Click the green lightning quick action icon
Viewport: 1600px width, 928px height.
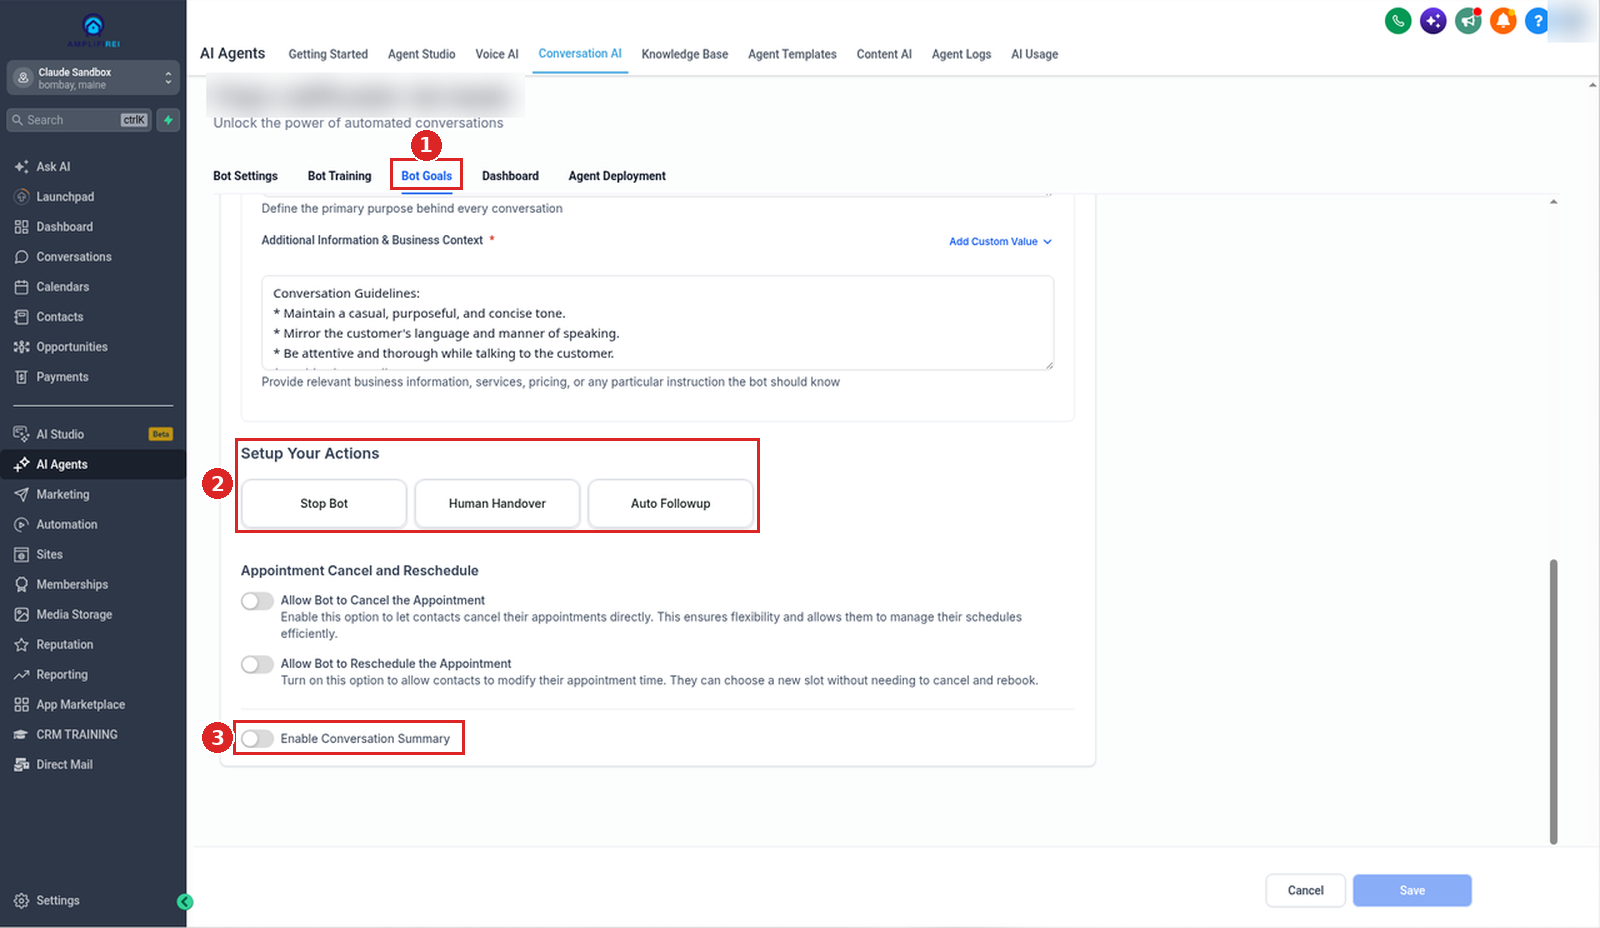(x=168, y=120)
